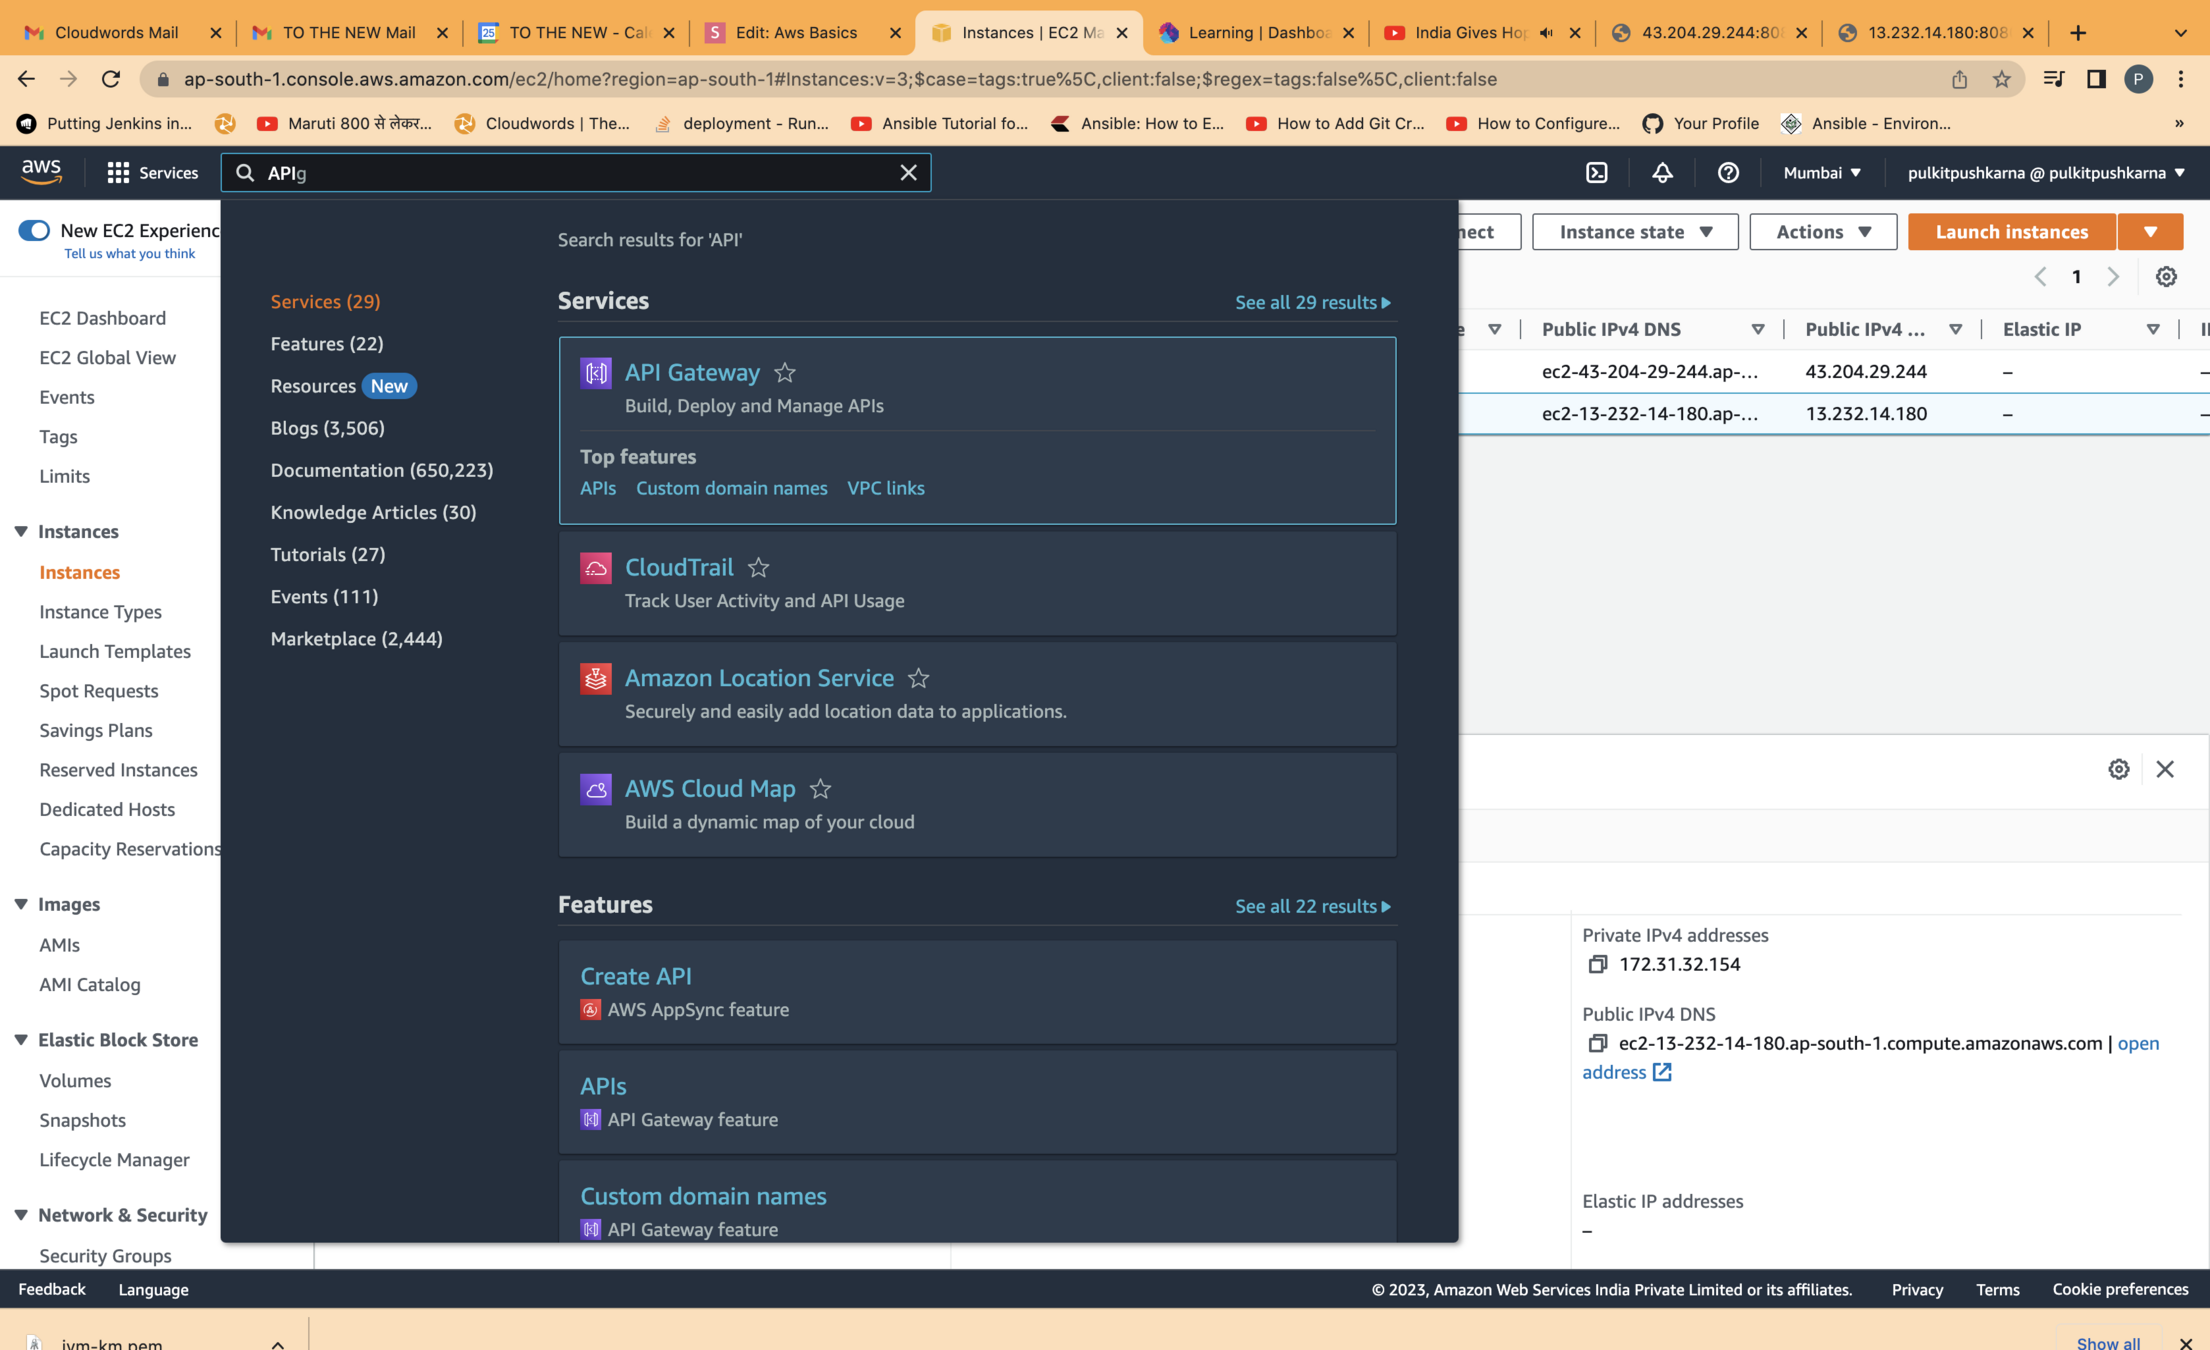This screenshot has width=2210, height=1350.
Task: Copy the private IPv4 address
Action: click(1597, 964)
